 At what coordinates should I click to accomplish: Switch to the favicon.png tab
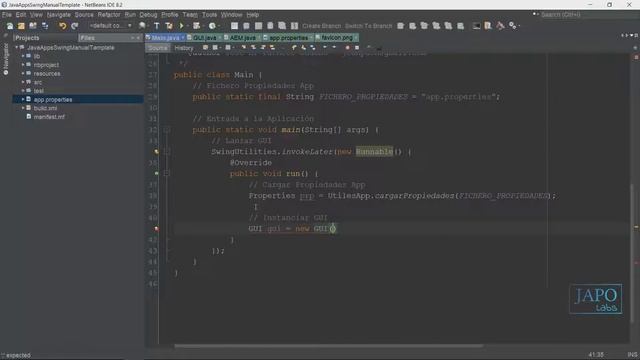[x=337, y=38]
